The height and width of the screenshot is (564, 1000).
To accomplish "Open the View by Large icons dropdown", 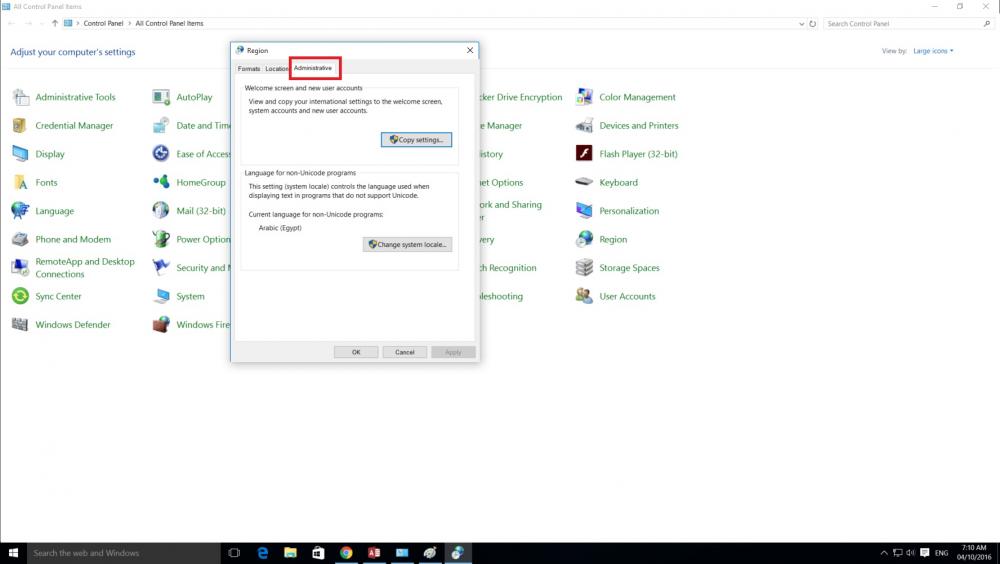I will point(933,51).
